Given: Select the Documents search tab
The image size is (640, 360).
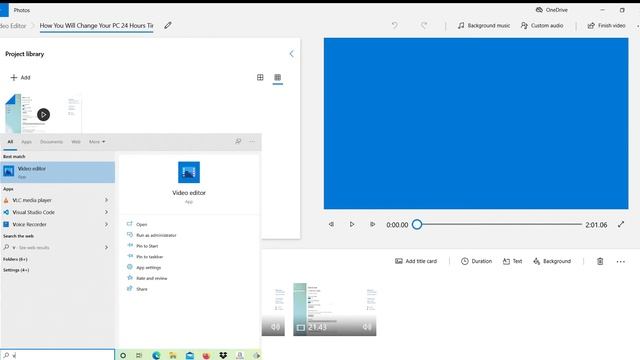Looking at the screenshot, I should (x=51, y=142).
